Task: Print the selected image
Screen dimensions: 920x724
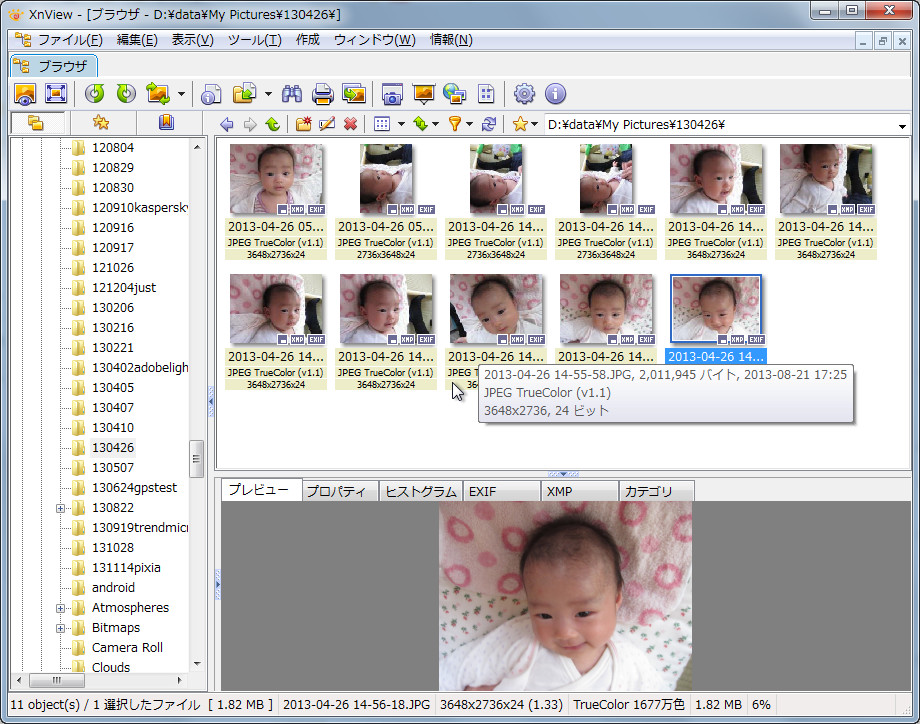Action: 322,93
